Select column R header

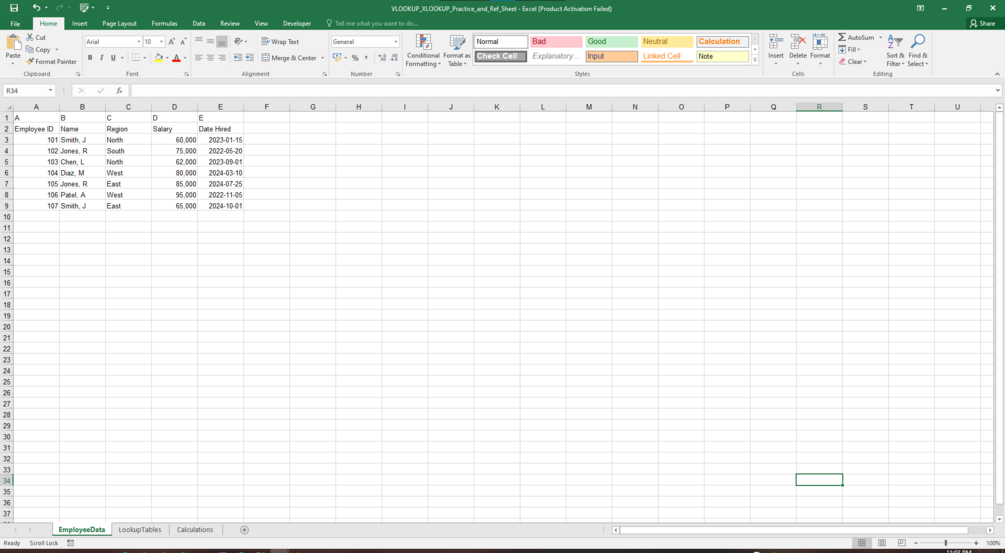819,107
